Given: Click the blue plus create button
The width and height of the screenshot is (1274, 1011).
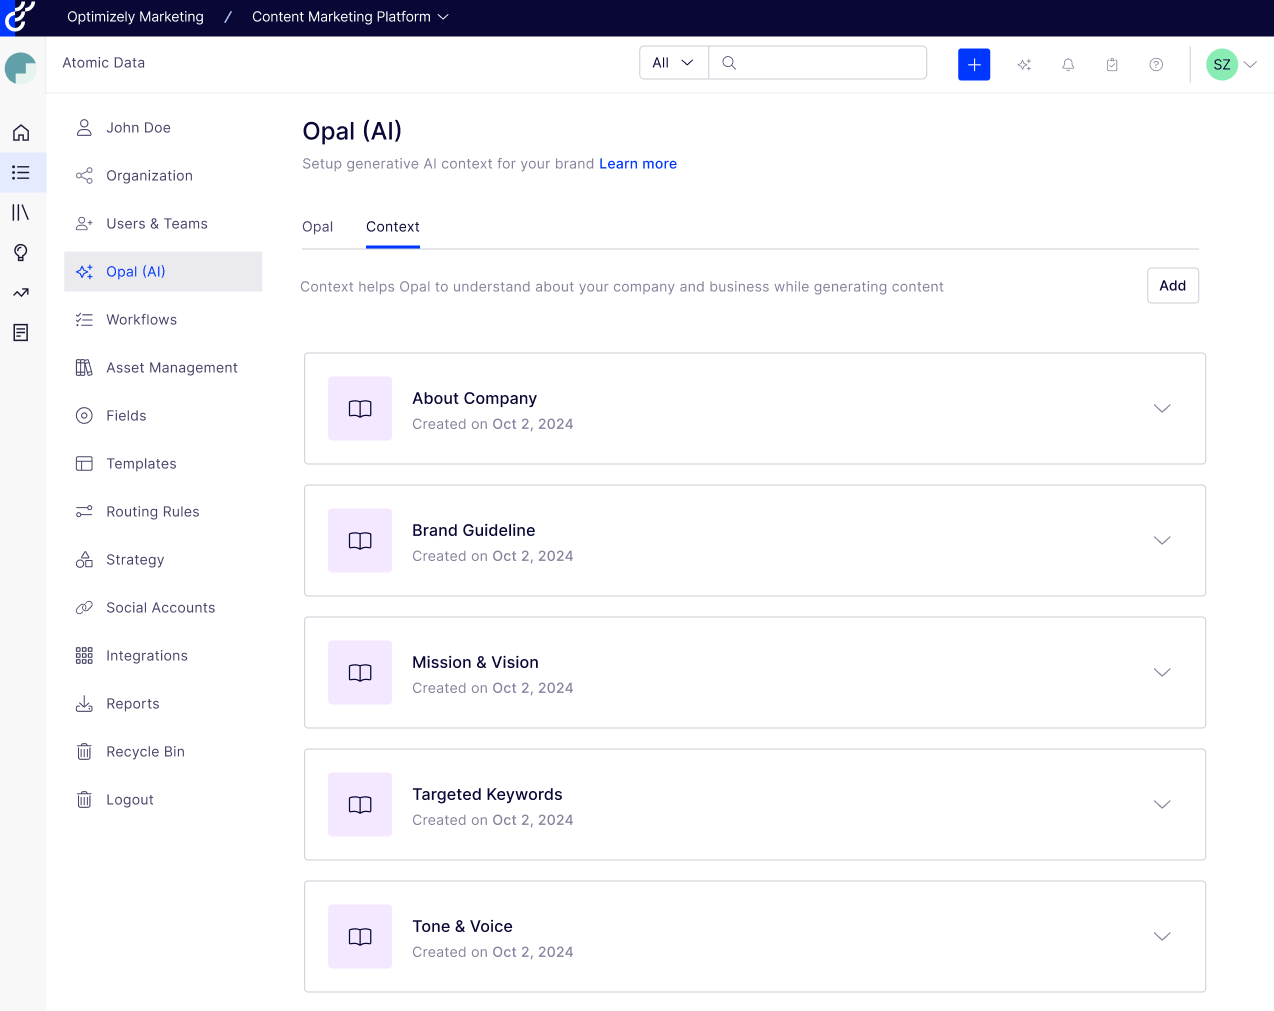Looking at the screenshot, I should [974, 64].
